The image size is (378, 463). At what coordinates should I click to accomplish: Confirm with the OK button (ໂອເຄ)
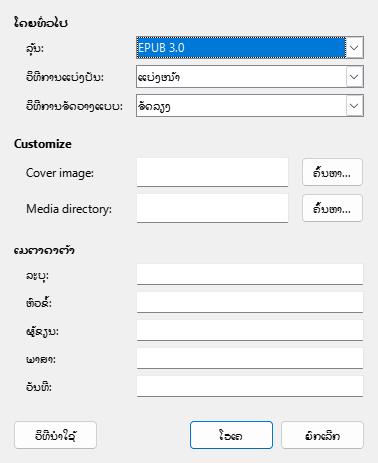[x=231, y=435]
